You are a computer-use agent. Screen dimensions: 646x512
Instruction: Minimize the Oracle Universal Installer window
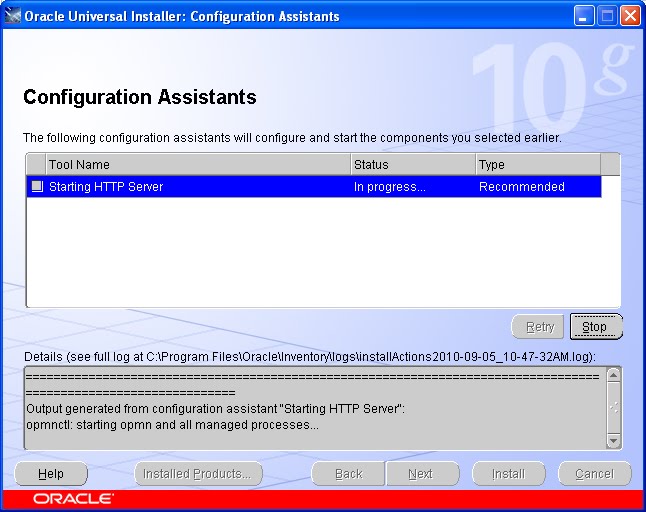[x=583, y=16]
